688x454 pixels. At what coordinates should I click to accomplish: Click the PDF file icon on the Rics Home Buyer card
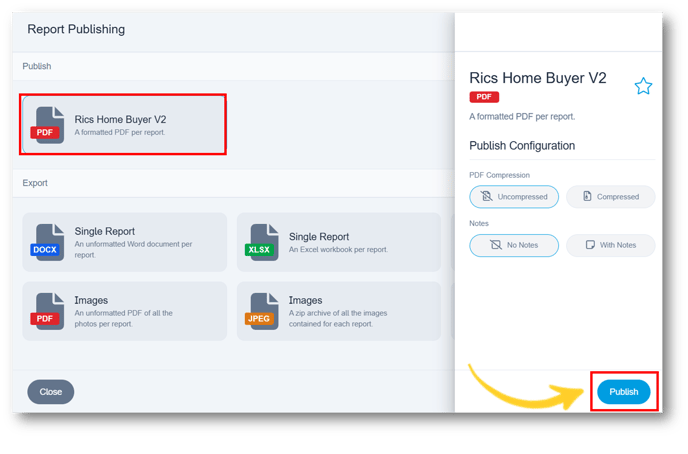(x=47, y=125)
